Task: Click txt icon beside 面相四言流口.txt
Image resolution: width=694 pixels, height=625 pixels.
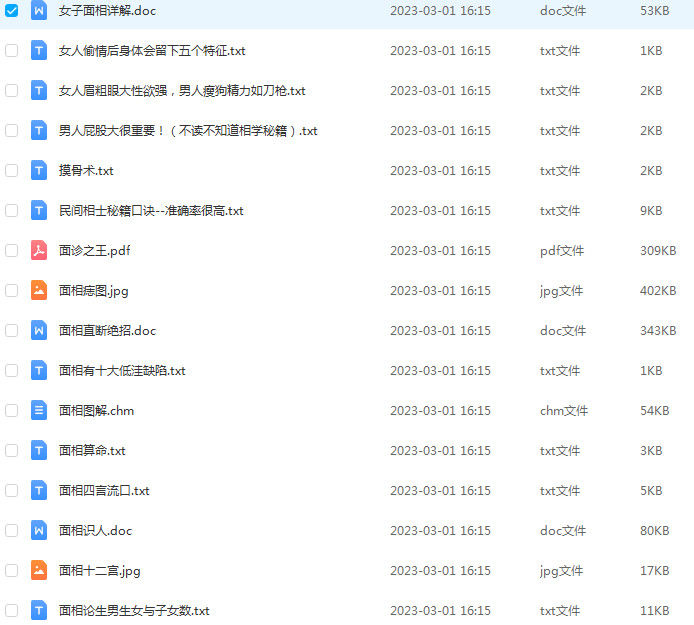Action: (x=39, y=490)
